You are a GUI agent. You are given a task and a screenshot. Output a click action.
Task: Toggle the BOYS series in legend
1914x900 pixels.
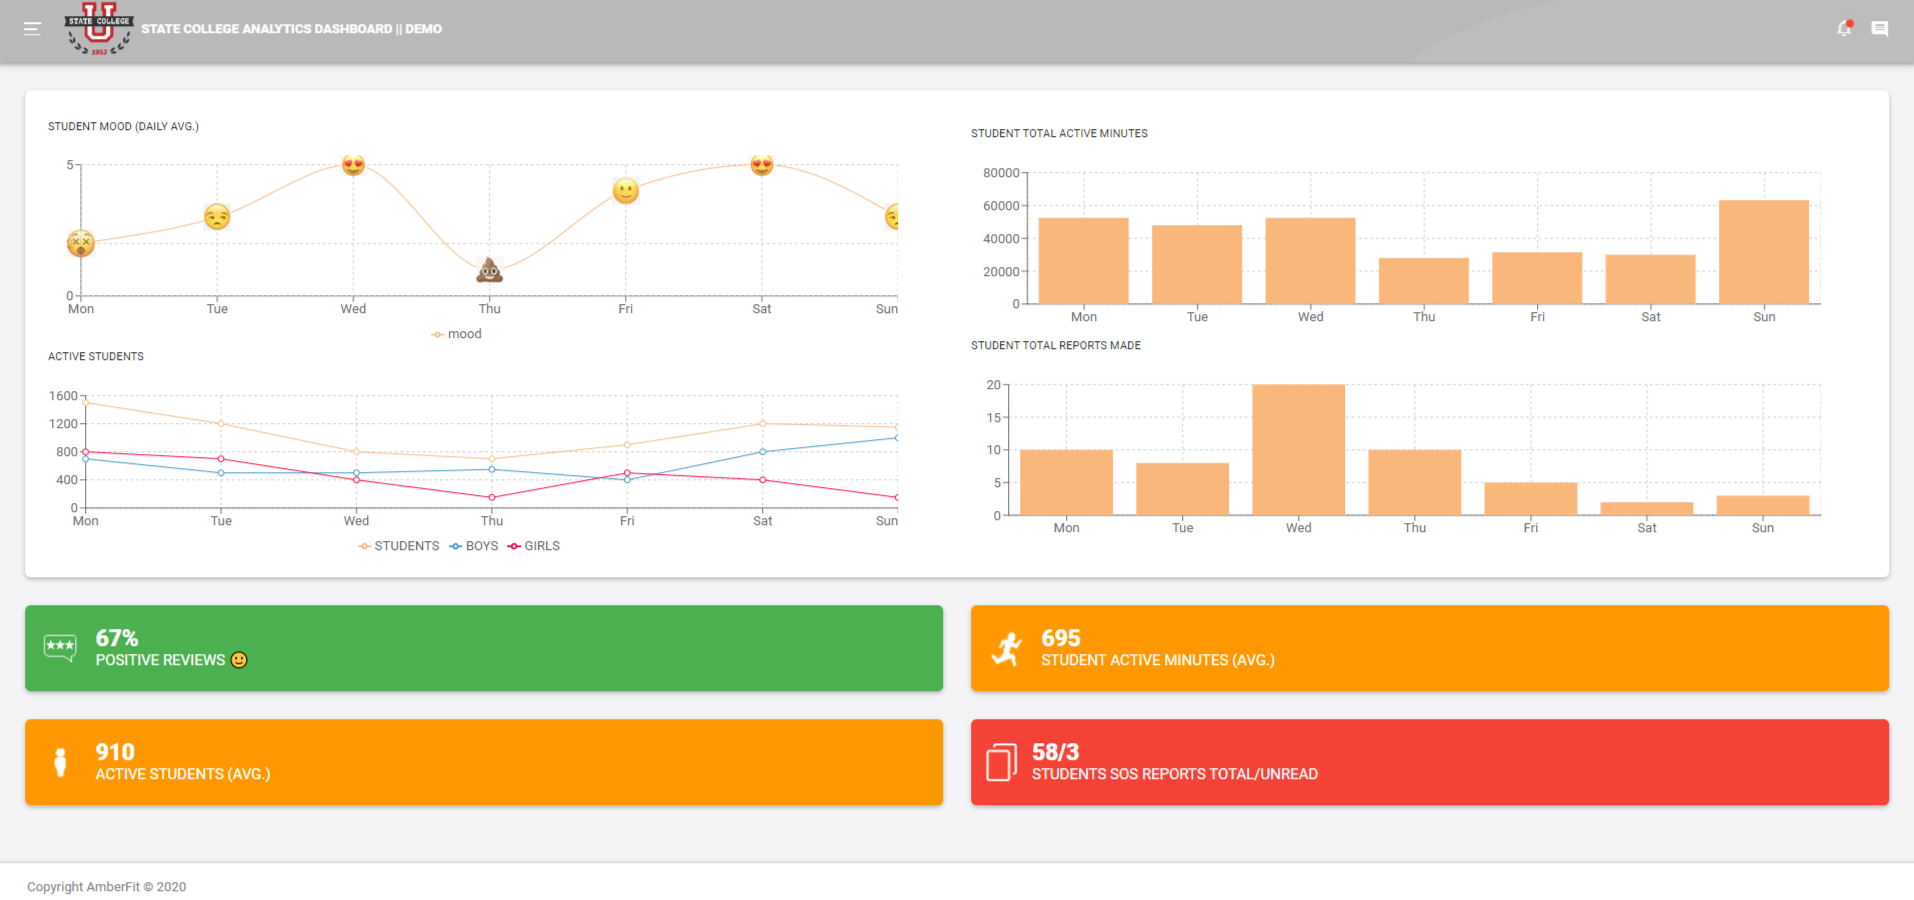474,546
